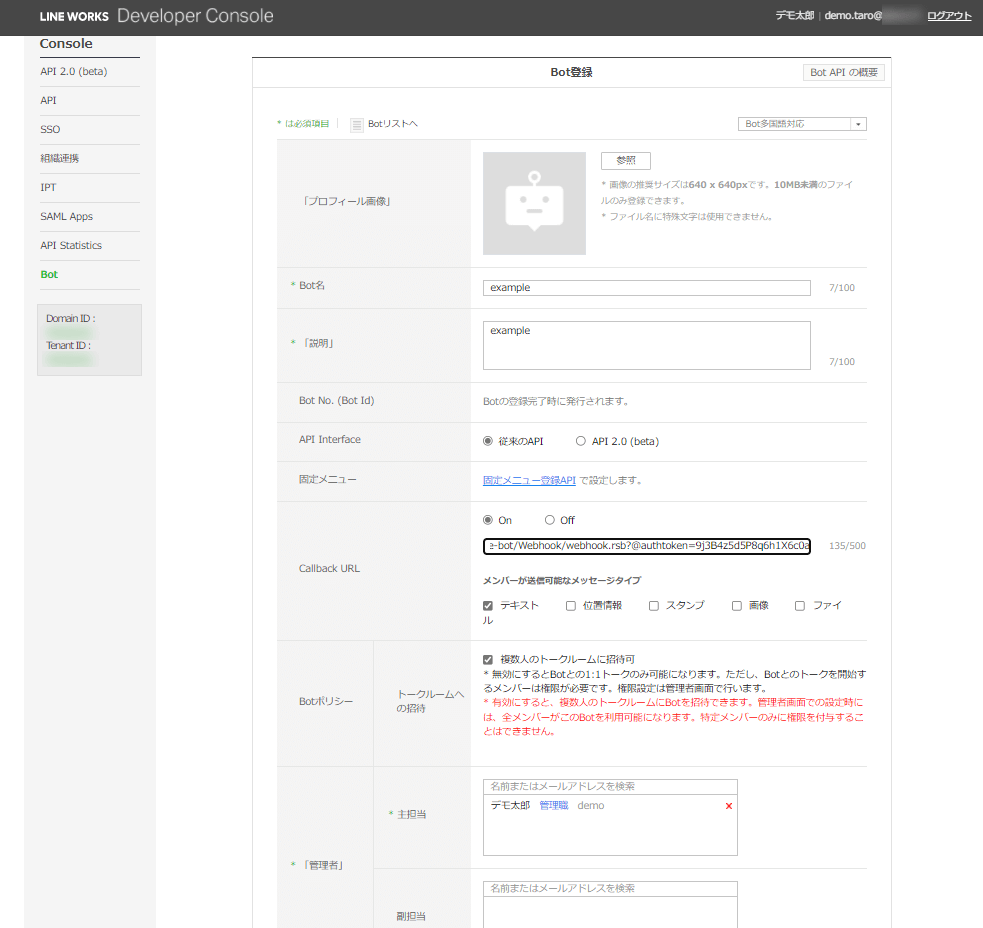Click the 135/500 character counter
Image resolution: width=983 pixels, height=928 pixels.
click(847, 546)
